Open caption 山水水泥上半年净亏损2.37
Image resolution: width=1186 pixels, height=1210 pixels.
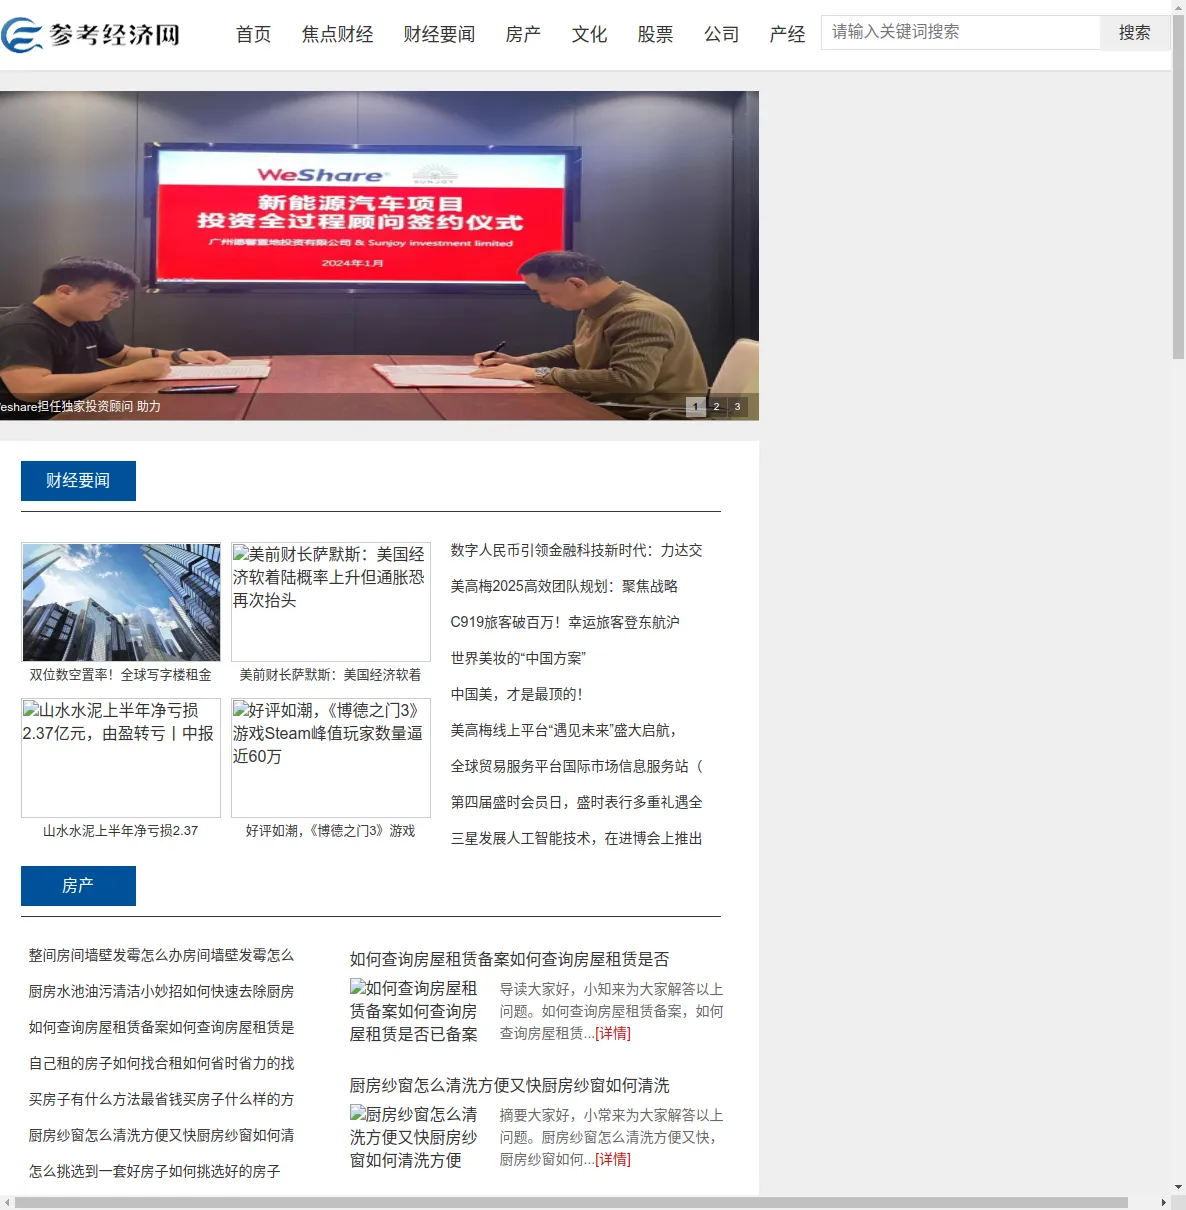(x=121, y=831)
